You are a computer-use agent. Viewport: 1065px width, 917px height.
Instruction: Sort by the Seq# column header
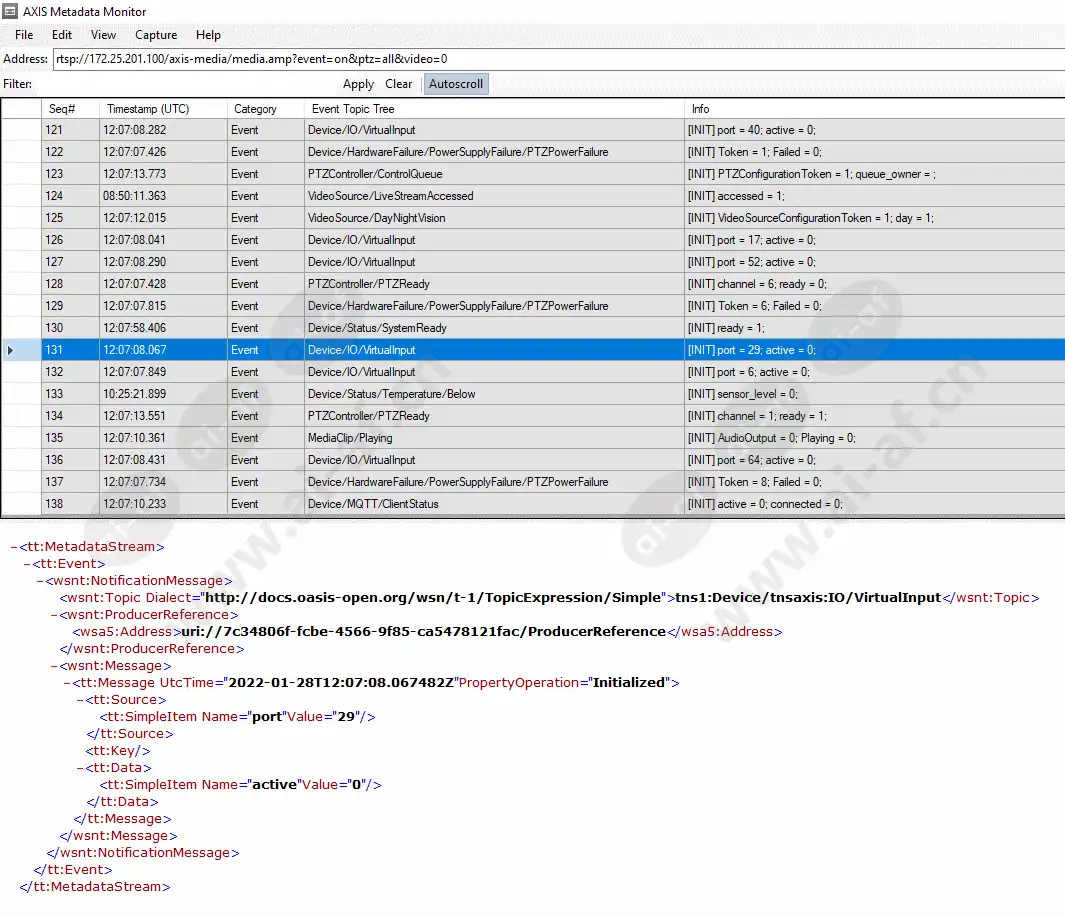coord(71,109)
